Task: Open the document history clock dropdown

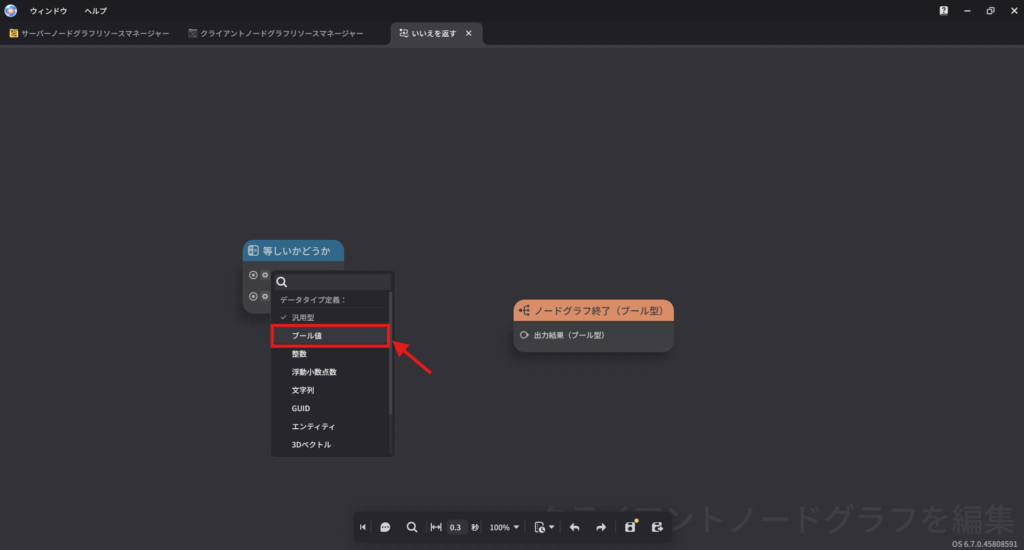Action: 544,527
